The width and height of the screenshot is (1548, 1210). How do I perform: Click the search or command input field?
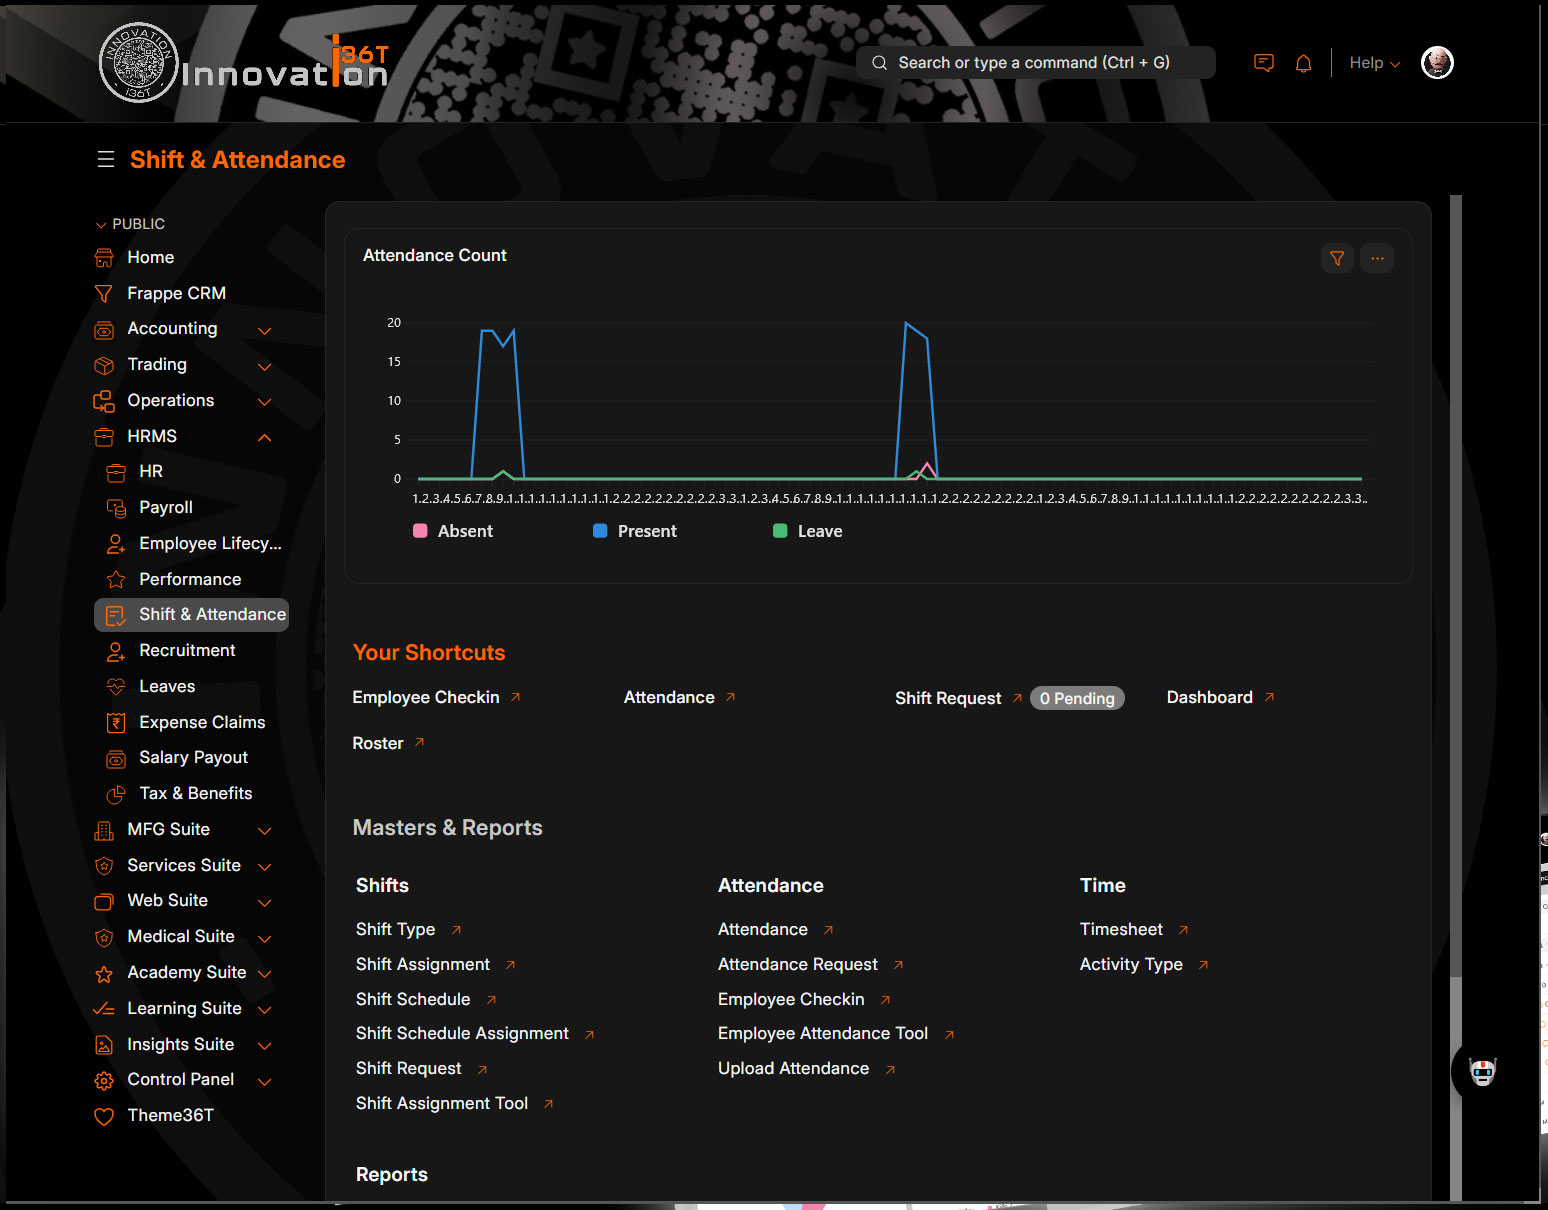tap(1035, 63)
